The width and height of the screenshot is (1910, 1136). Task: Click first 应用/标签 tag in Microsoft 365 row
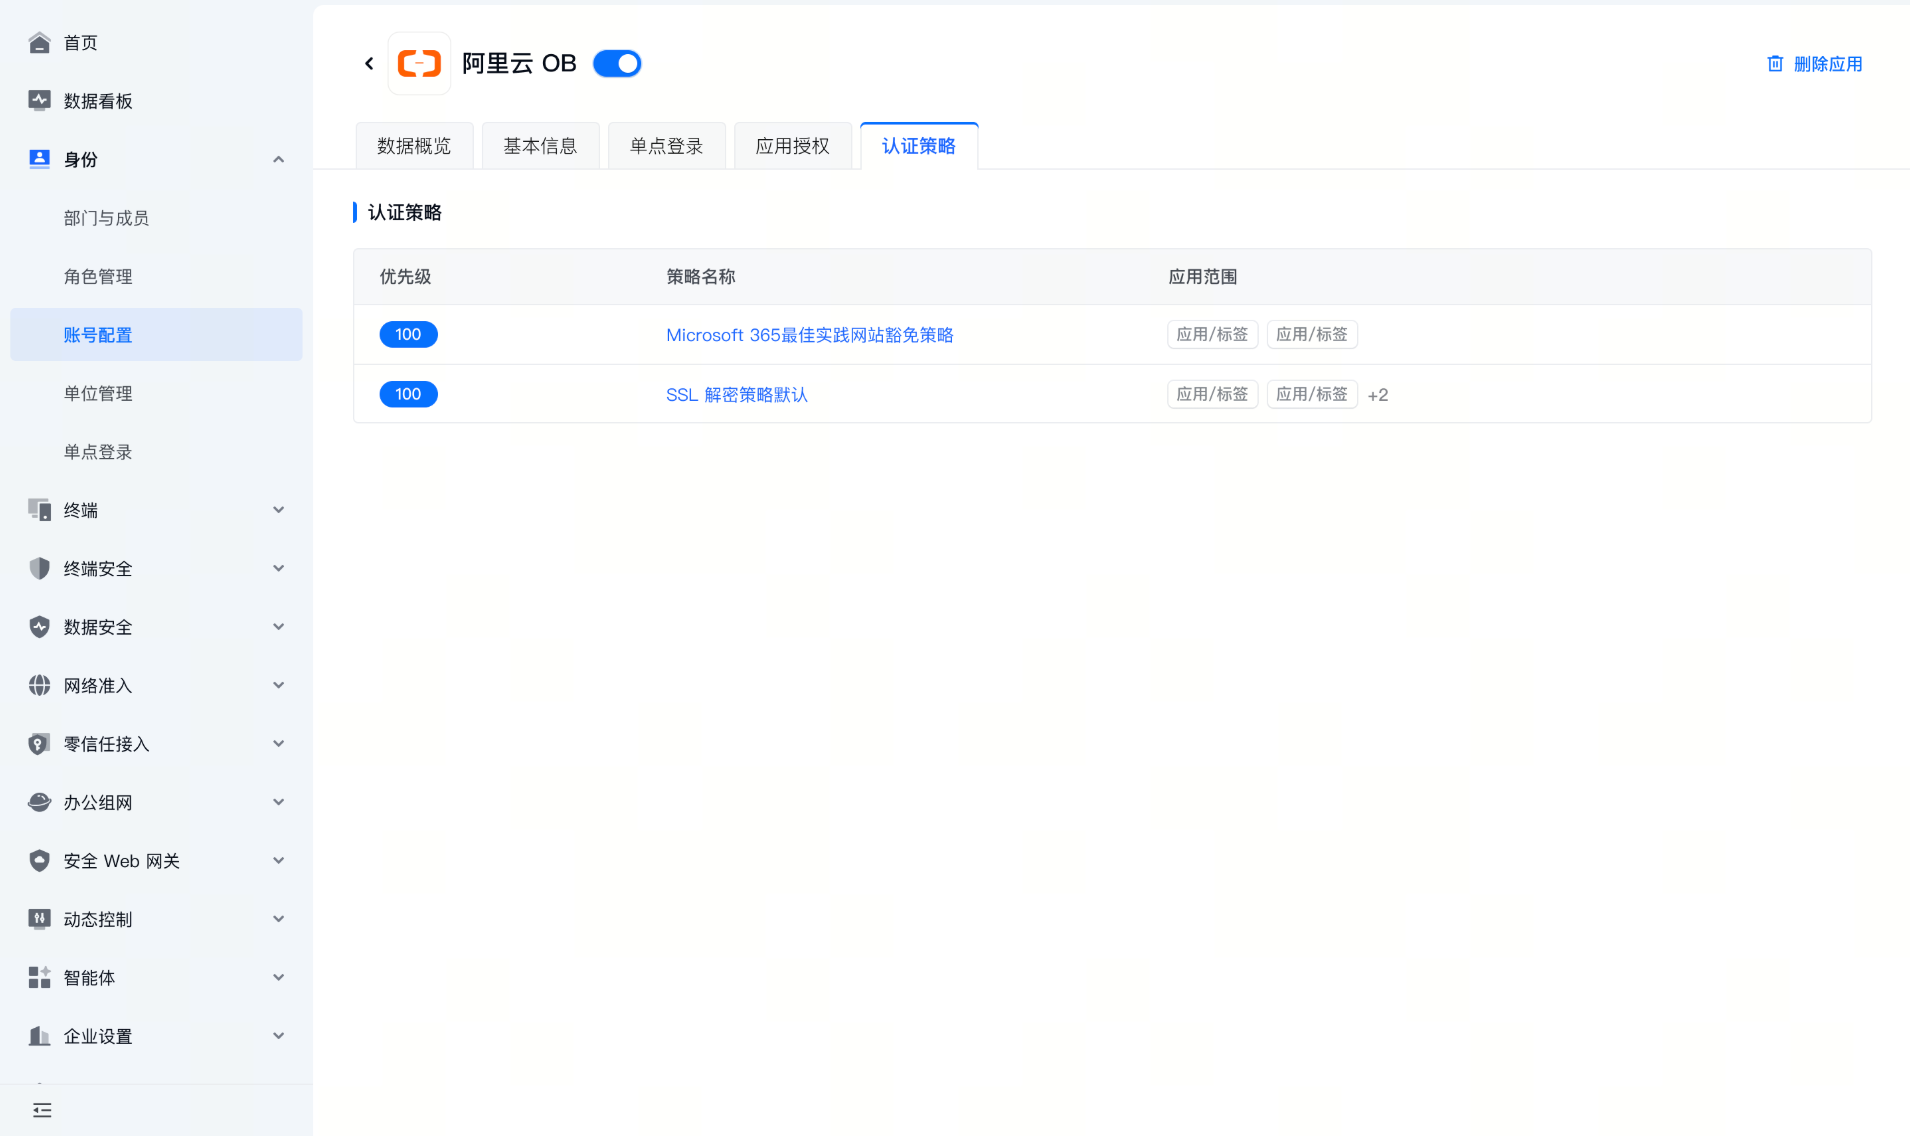(1212, 334)
